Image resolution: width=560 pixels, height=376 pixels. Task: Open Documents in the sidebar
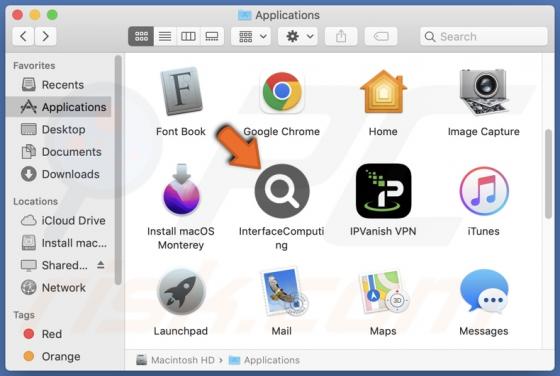pyautogui.click(x=59, y=152)
